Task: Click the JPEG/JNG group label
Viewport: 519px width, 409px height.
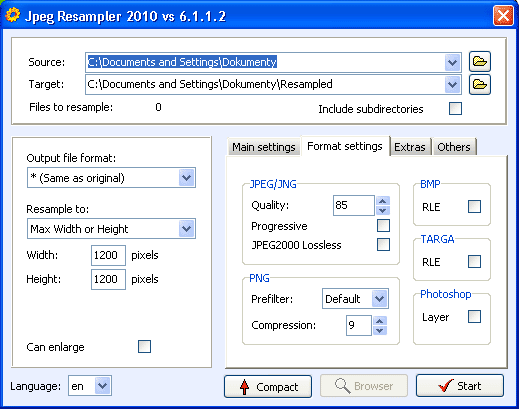Action: tap(273, 184)
